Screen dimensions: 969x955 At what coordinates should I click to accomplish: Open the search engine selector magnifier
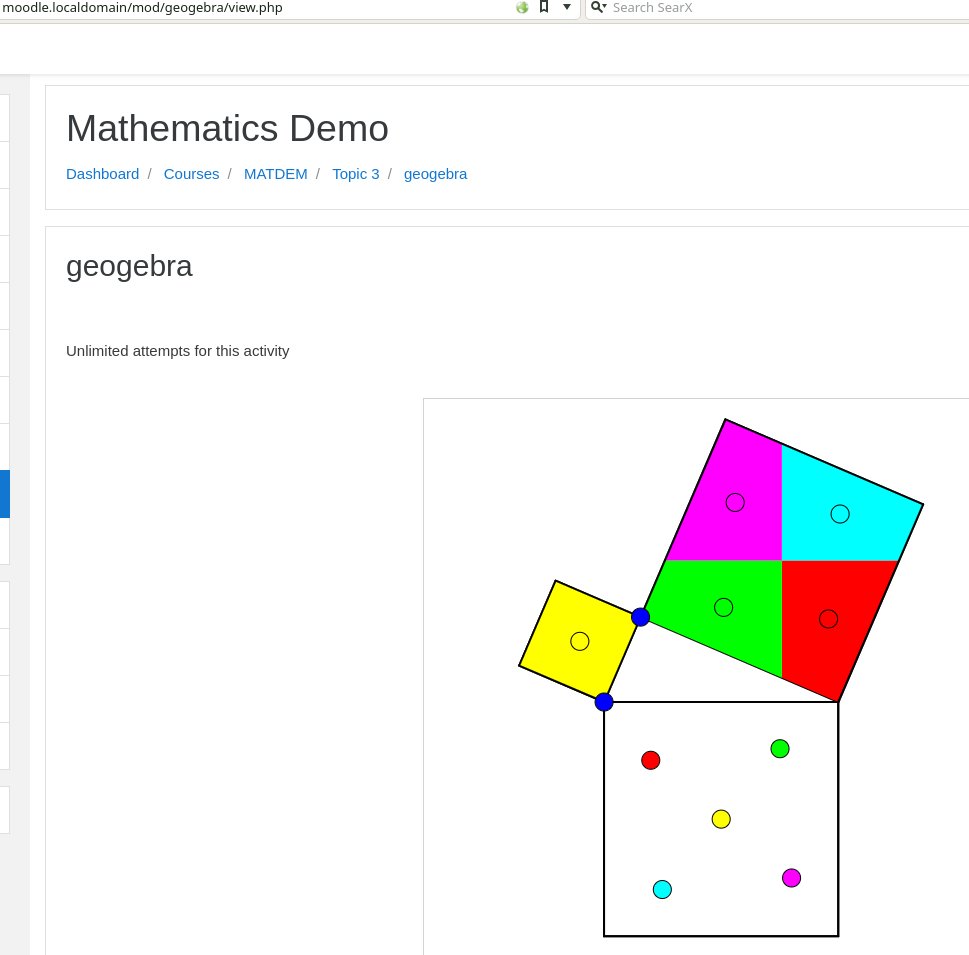tap(598, 7)
